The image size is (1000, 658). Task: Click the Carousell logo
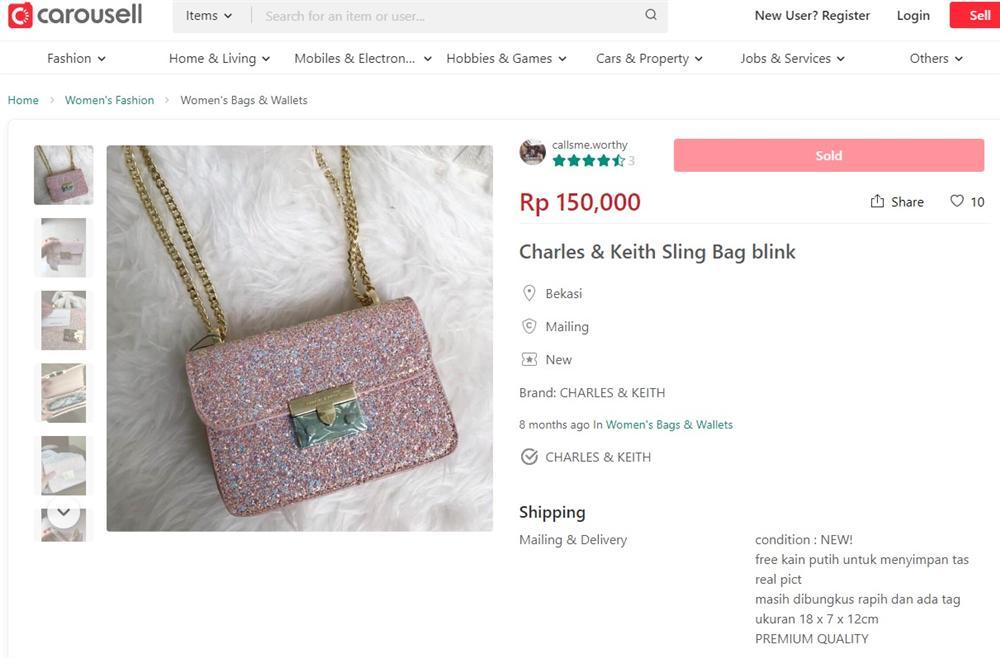coord(74,14)
